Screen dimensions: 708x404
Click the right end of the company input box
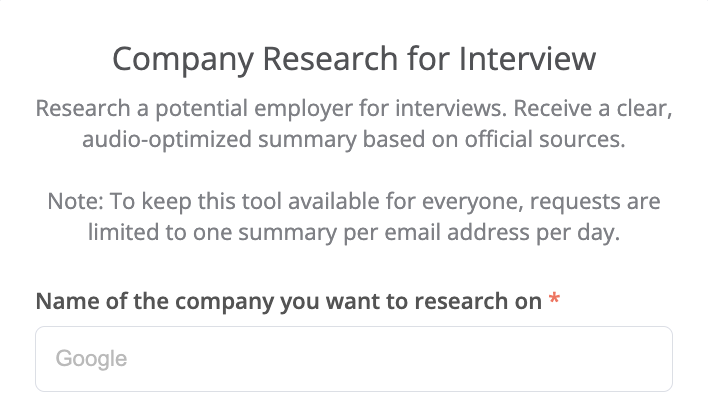pyautogui.click(x=650, y=358)
